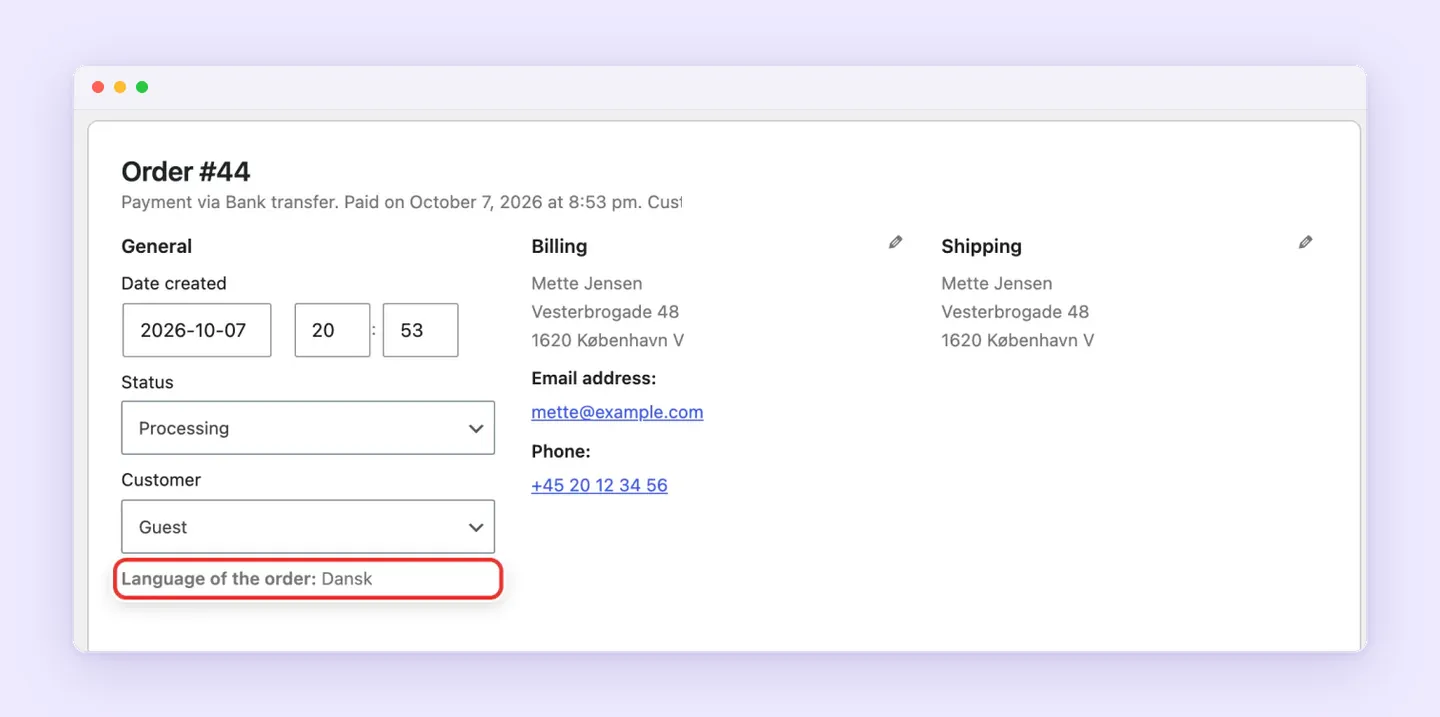Click 1620 København V in Billing
The image size is (1440, 717).
click(608, 340)
